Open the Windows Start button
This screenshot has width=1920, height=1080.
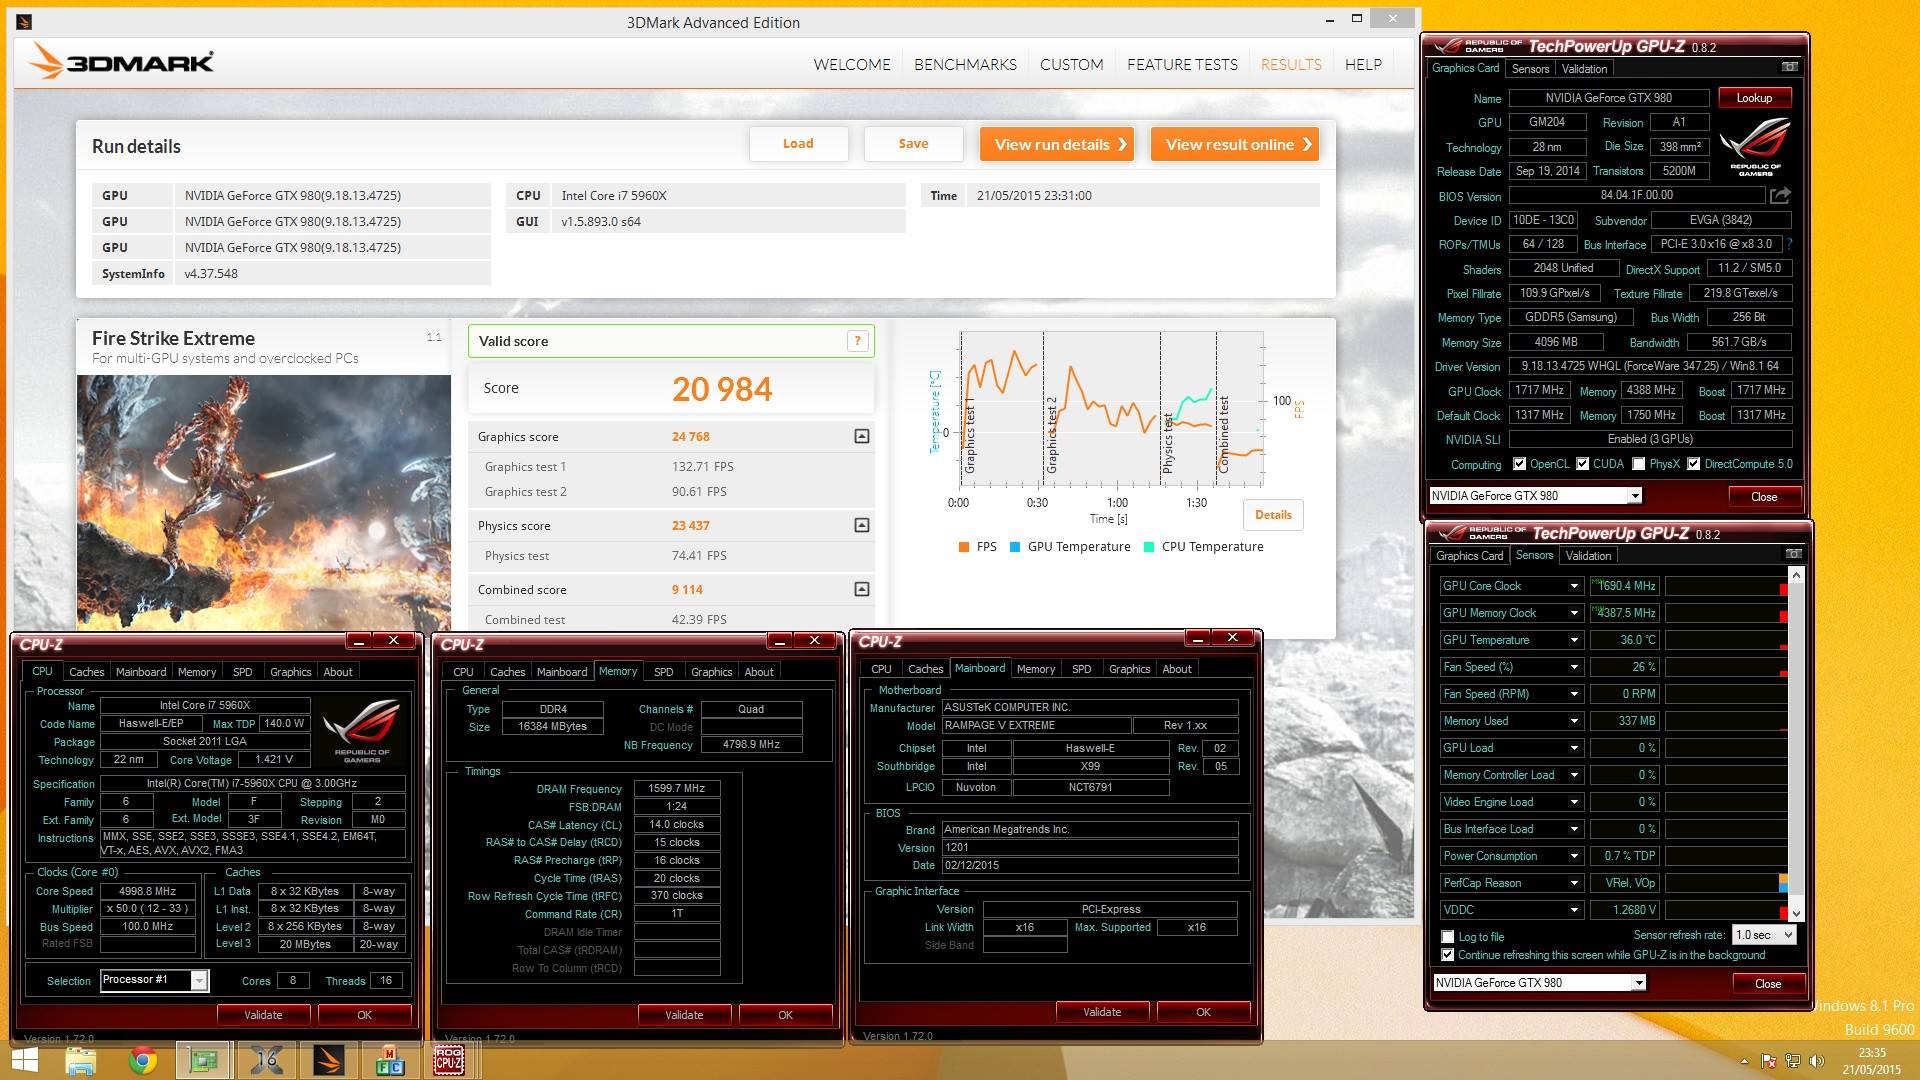pyautogui.click(x=24, y=1061)
